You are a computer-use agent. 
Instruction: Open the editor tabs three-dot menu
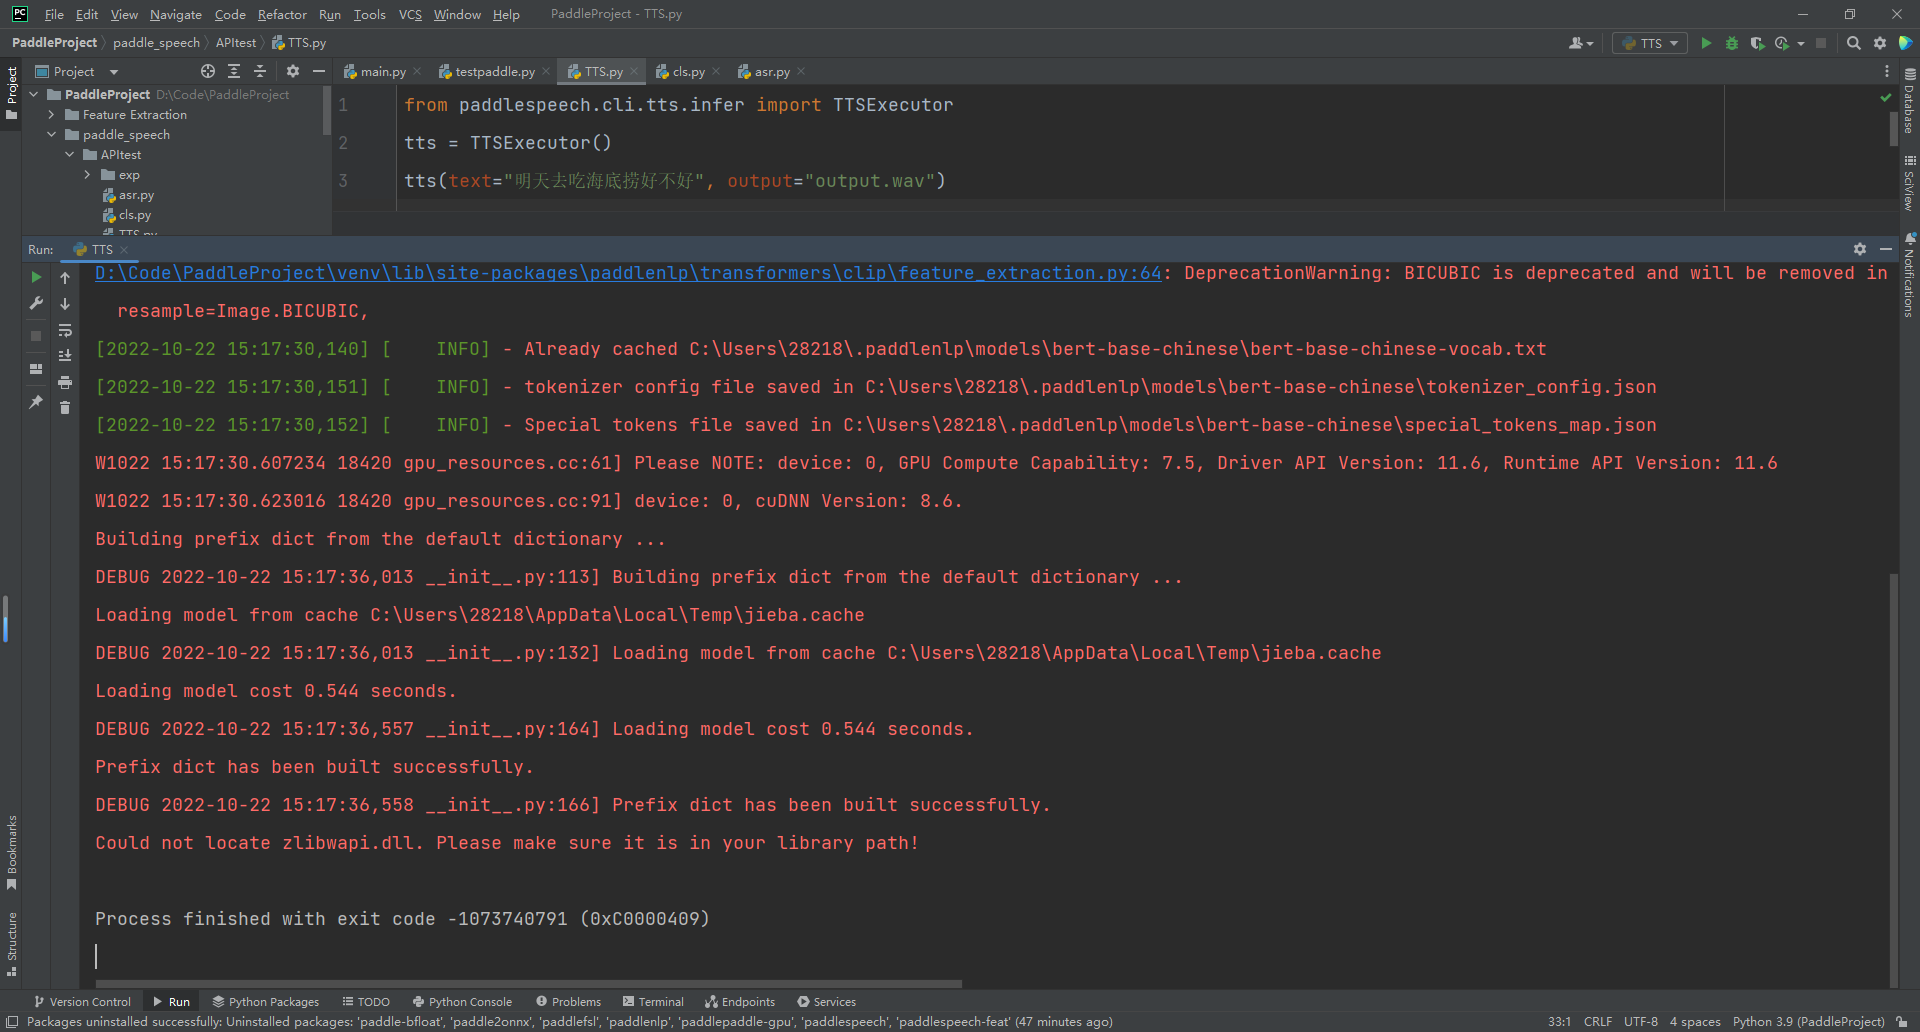[1887, 71]
